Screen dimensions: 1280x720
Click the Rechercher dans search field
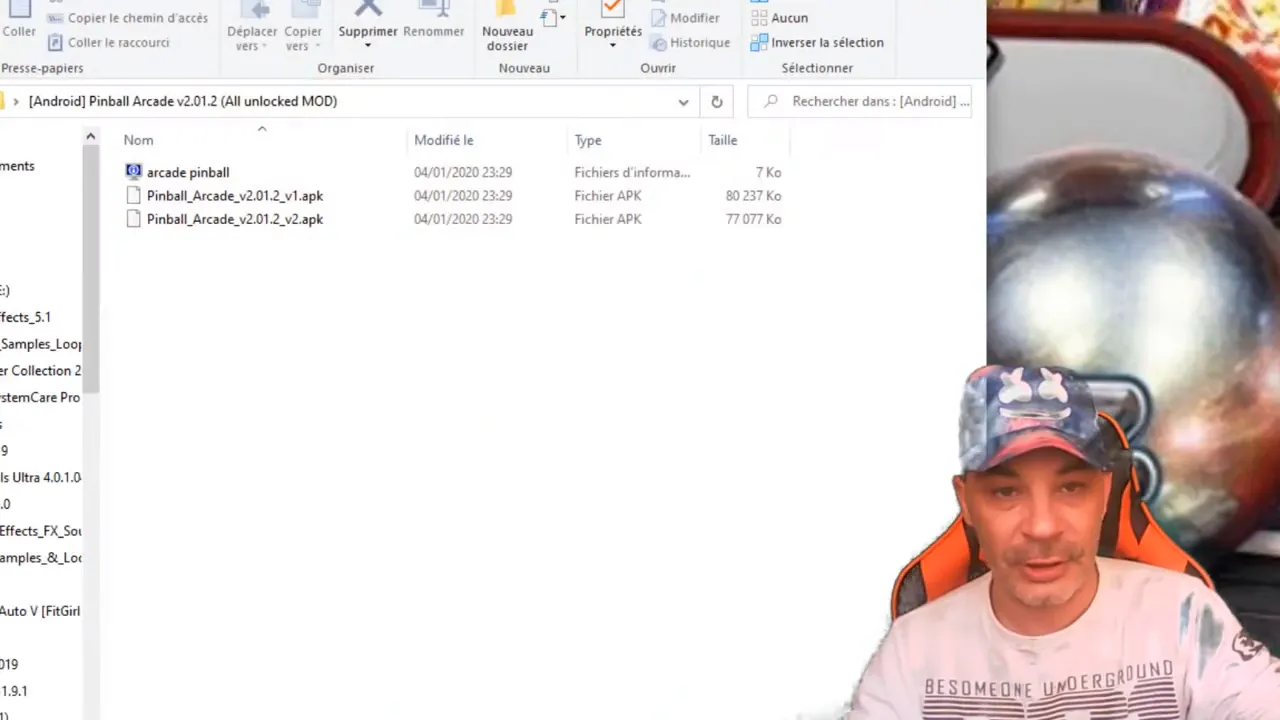(x=870, y=101)
